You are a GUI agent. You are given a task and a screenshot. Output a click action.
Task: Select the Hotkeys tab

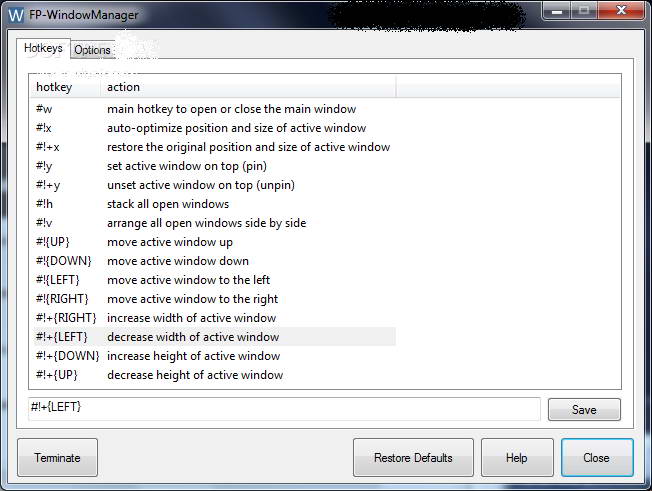click(43, 48)
